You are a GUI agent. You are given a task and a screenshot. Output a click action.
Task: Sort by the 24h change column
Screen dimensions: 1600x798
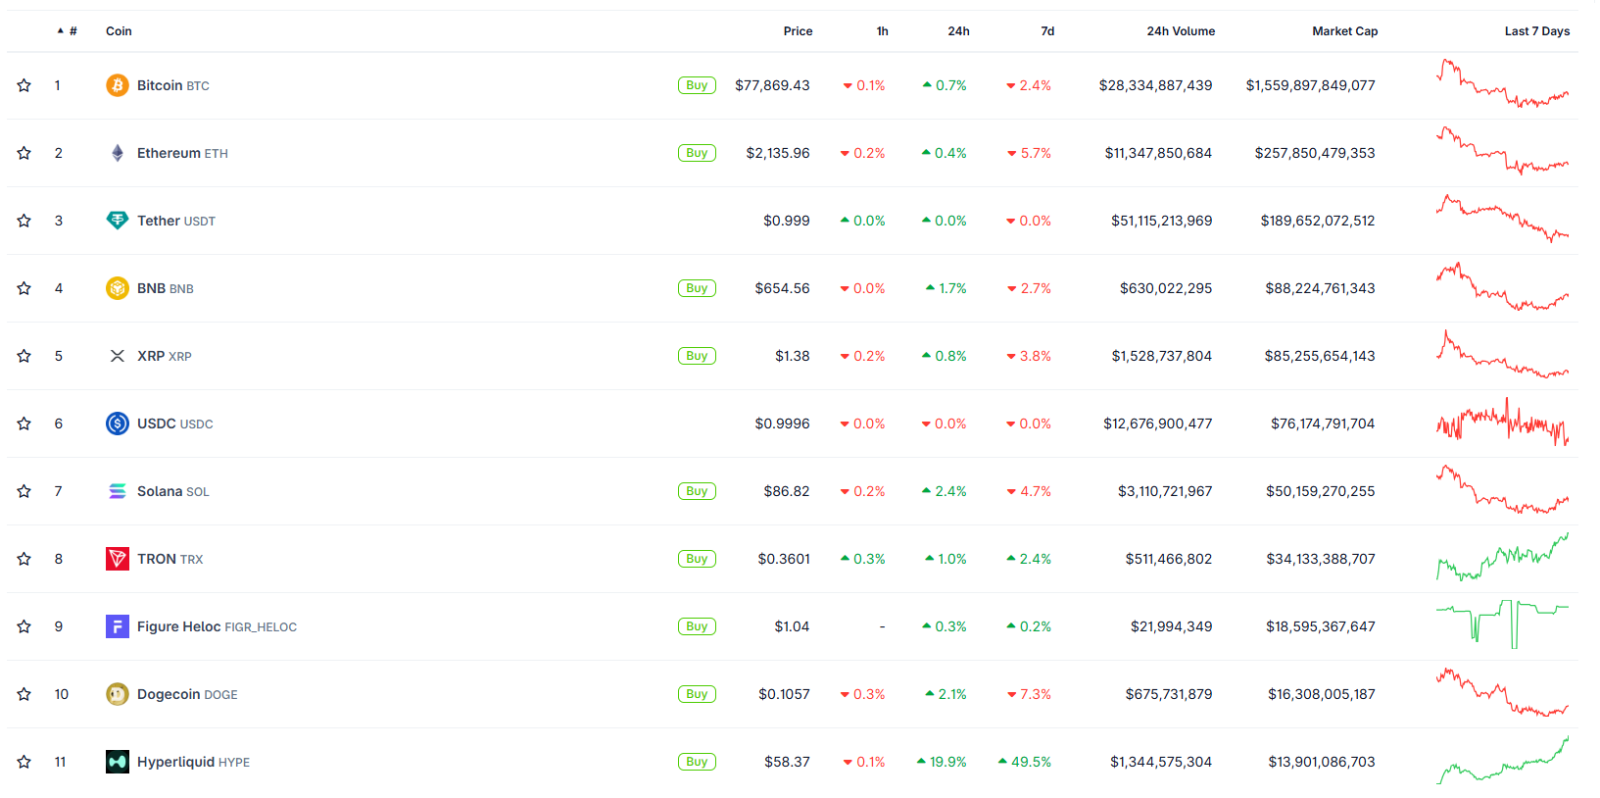tap(959, 31)
